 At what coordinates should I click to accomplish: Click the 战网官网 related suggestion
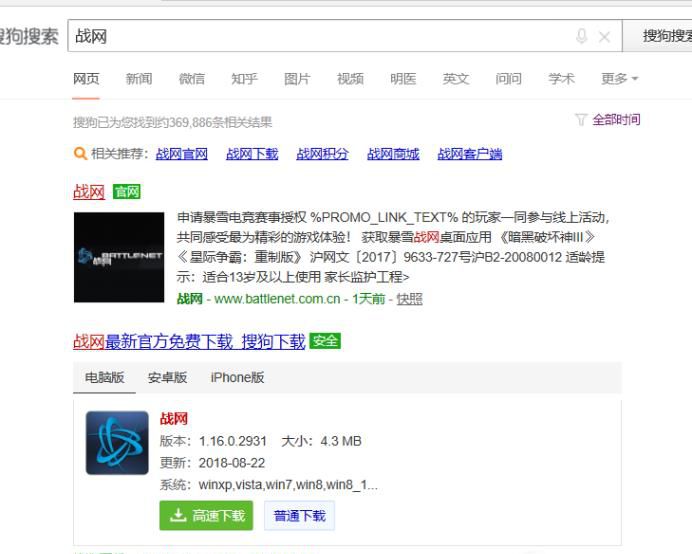pos(181,154)
